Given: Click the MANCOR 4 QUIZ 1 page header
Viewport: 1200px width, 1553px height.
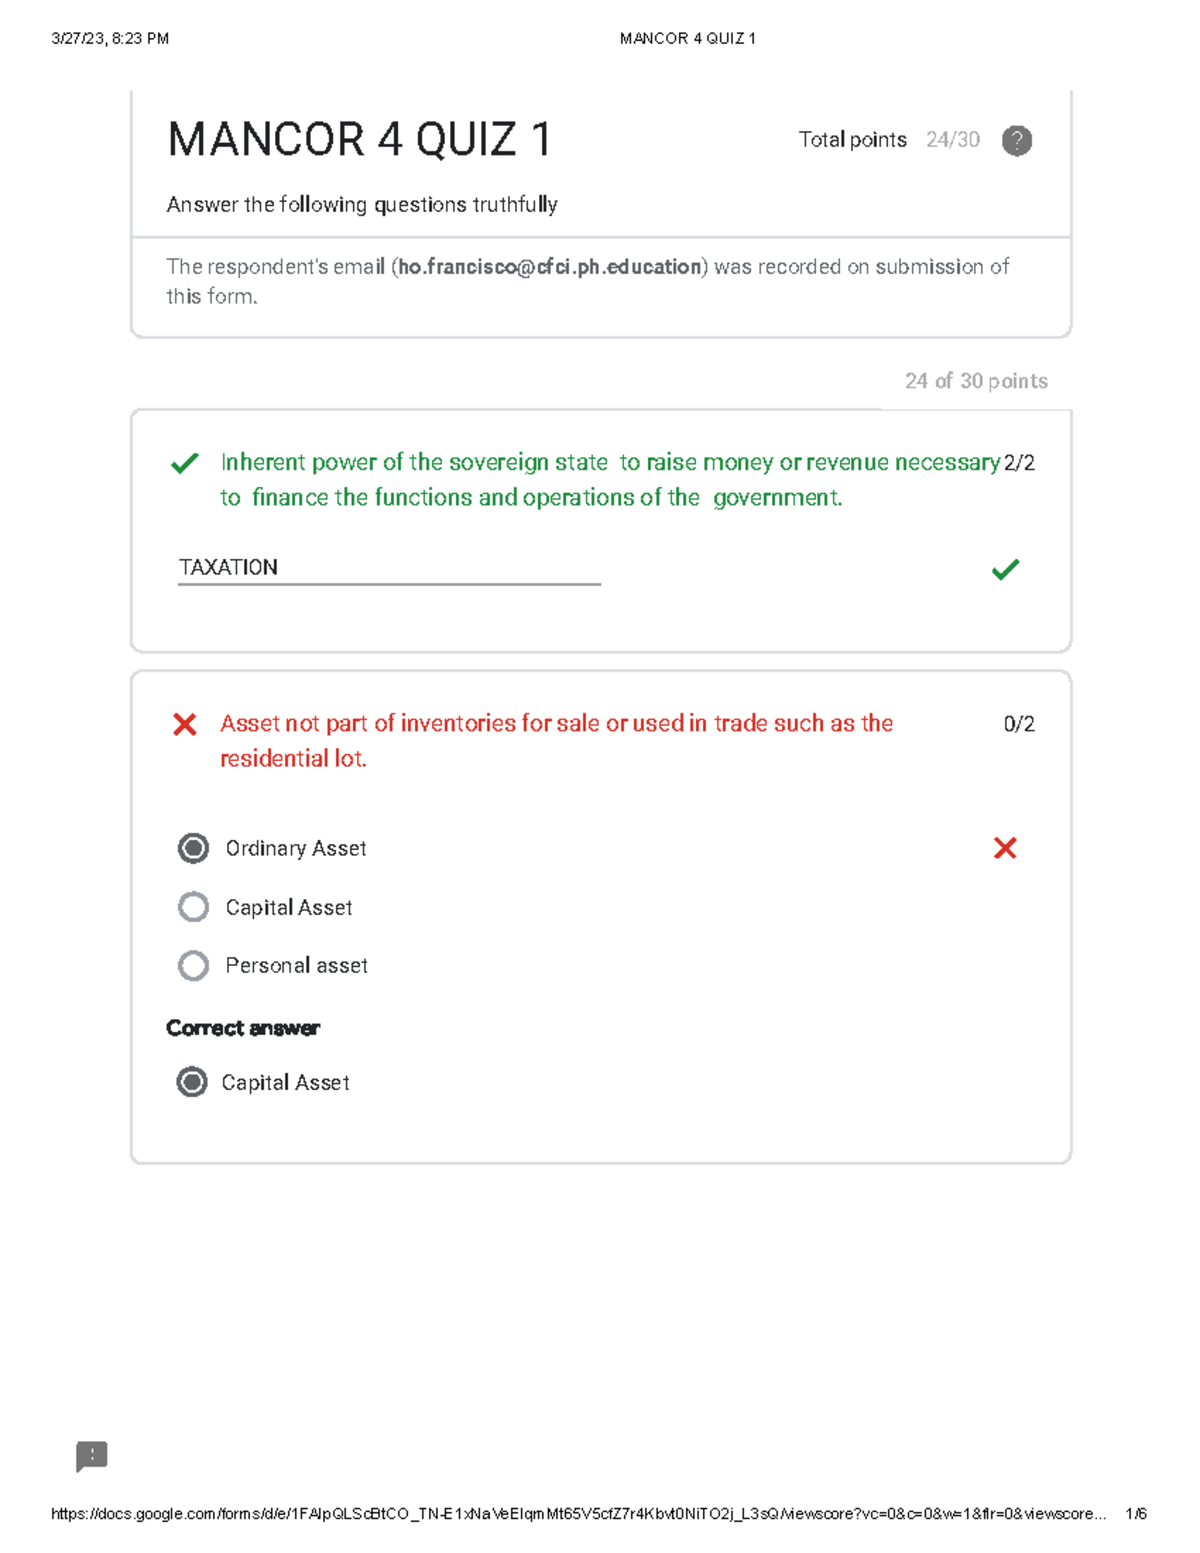Looking at the screenshot, I should (x=687, y=38).
